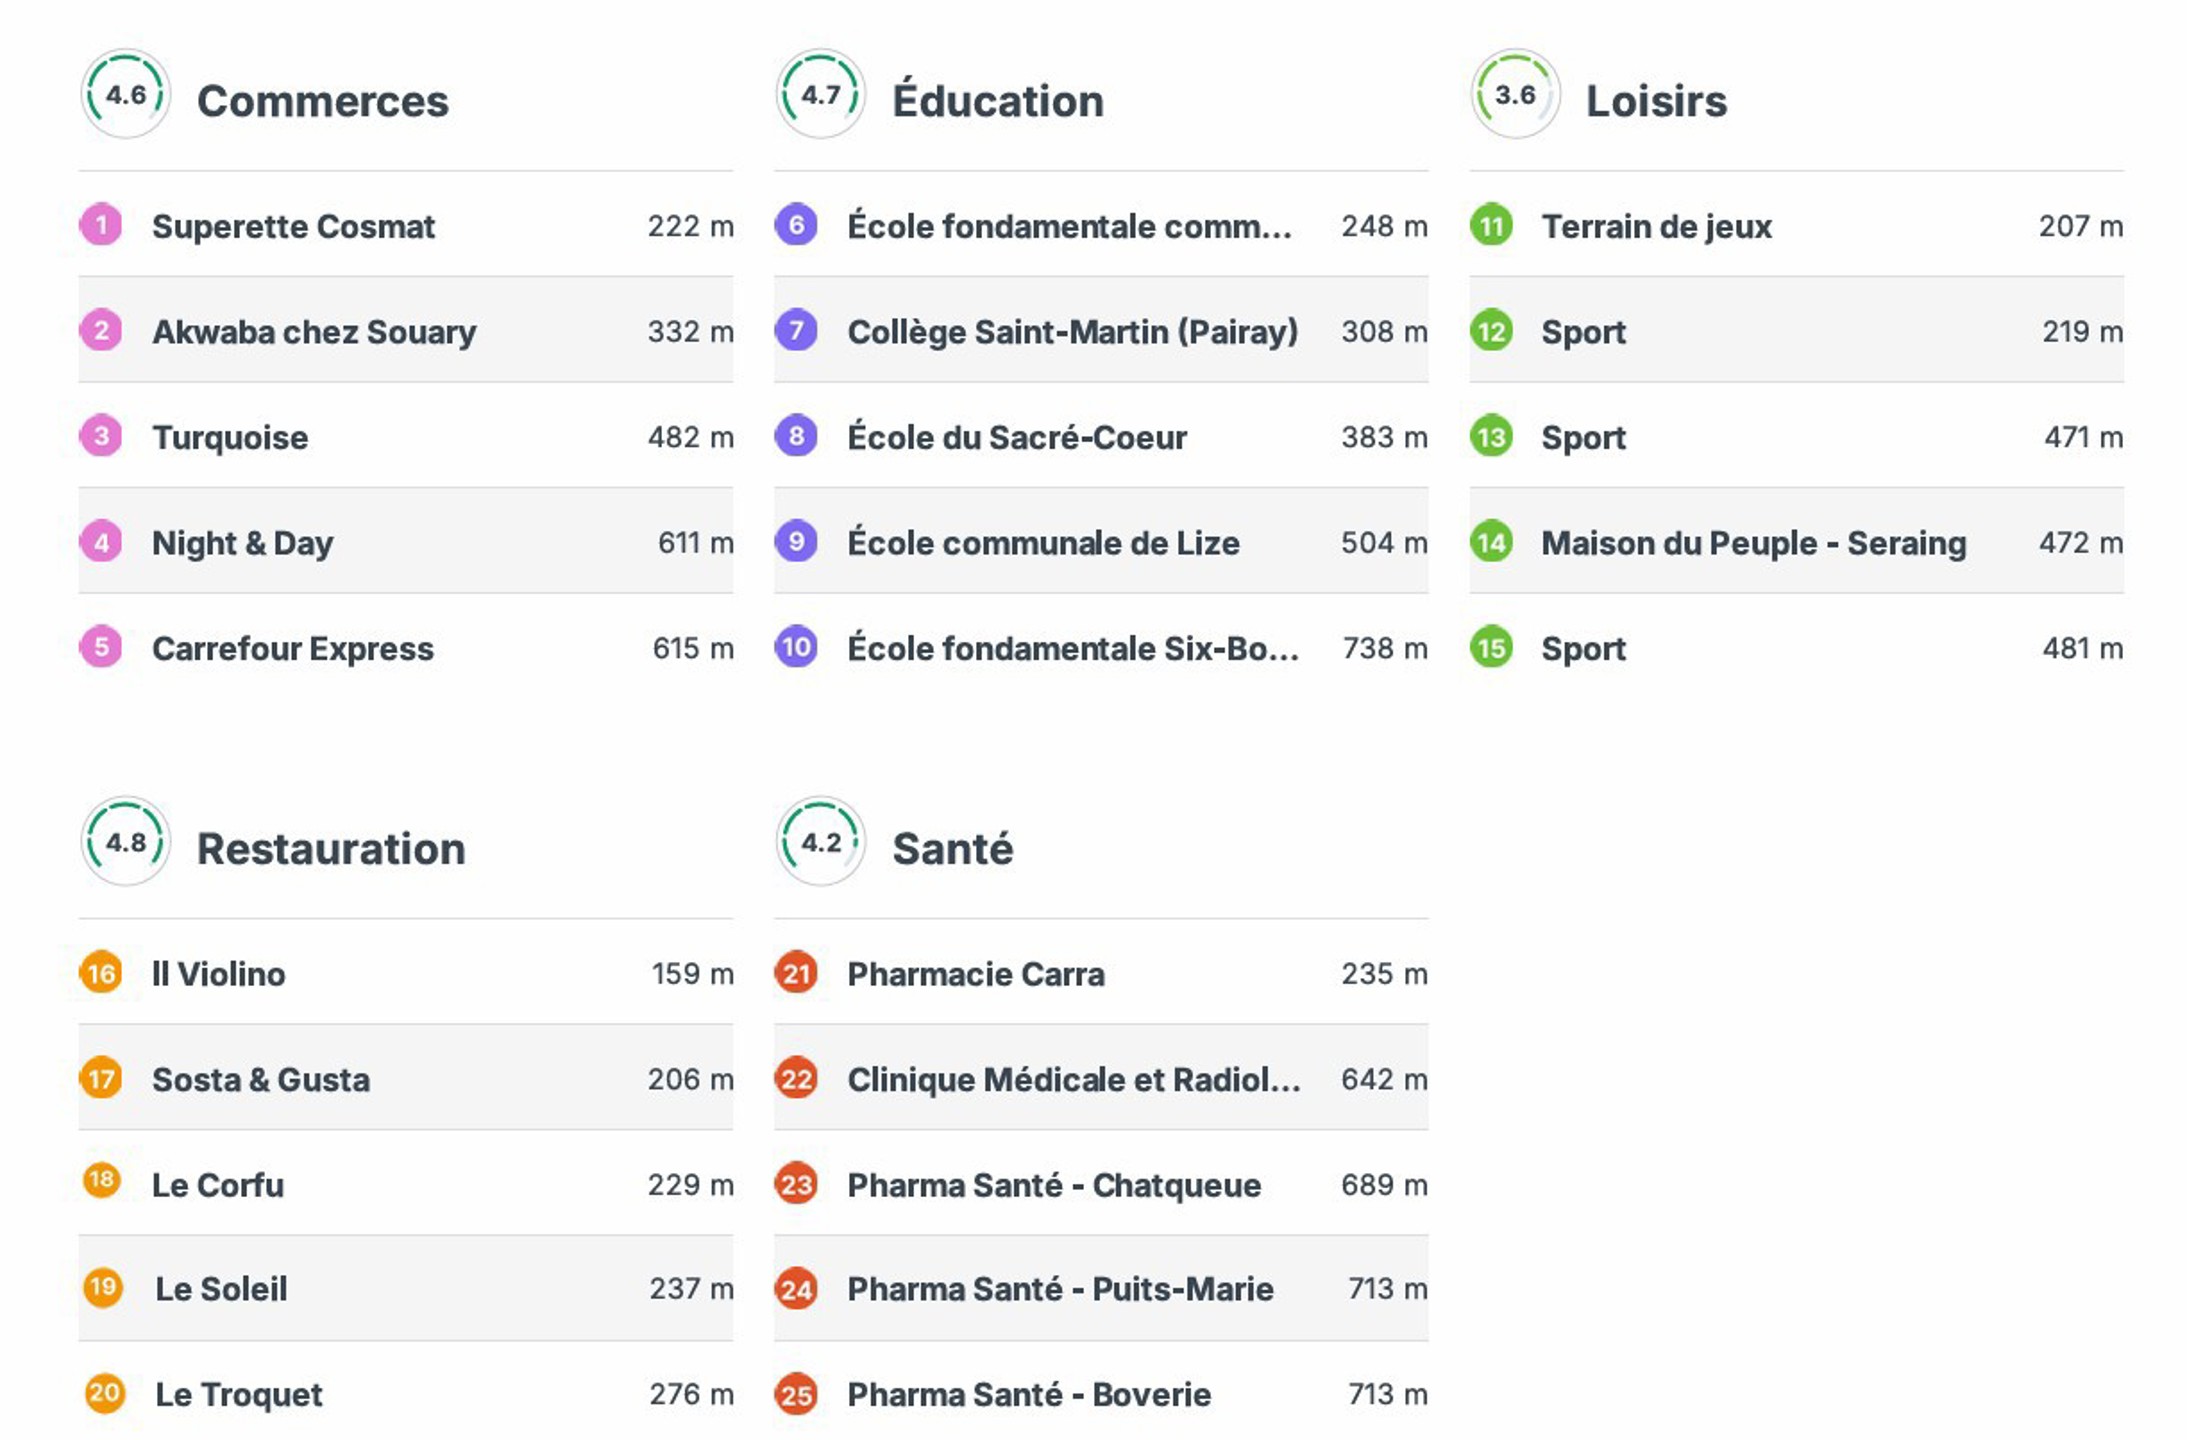Select Maison du Peuple - Seraing
This screenshot has width=2187, height=1440.
[x=1753, y=543]
